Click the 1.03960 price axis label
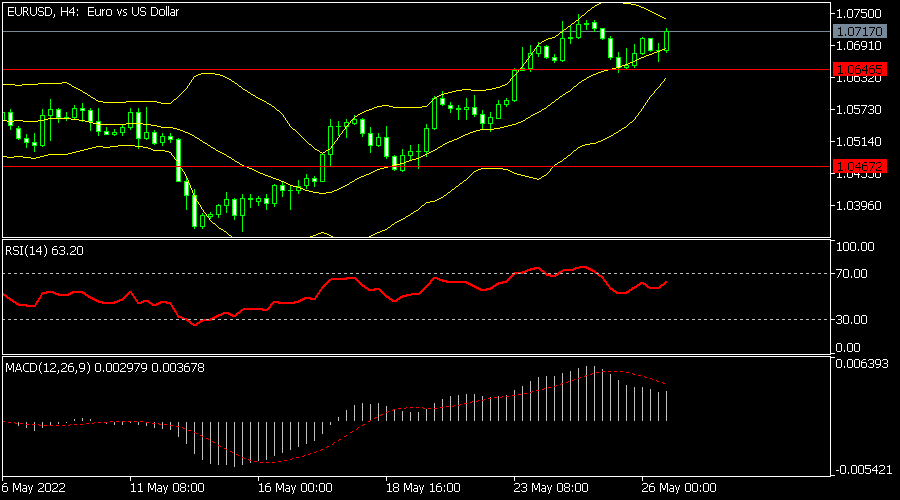 coord(859,206)
